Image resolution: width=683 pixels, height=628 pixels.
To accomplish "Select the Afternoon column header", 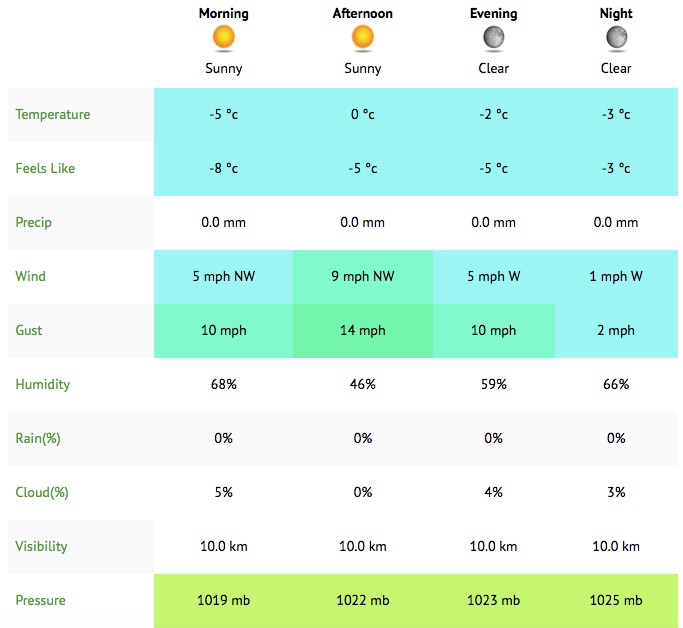I will (362, 14).
